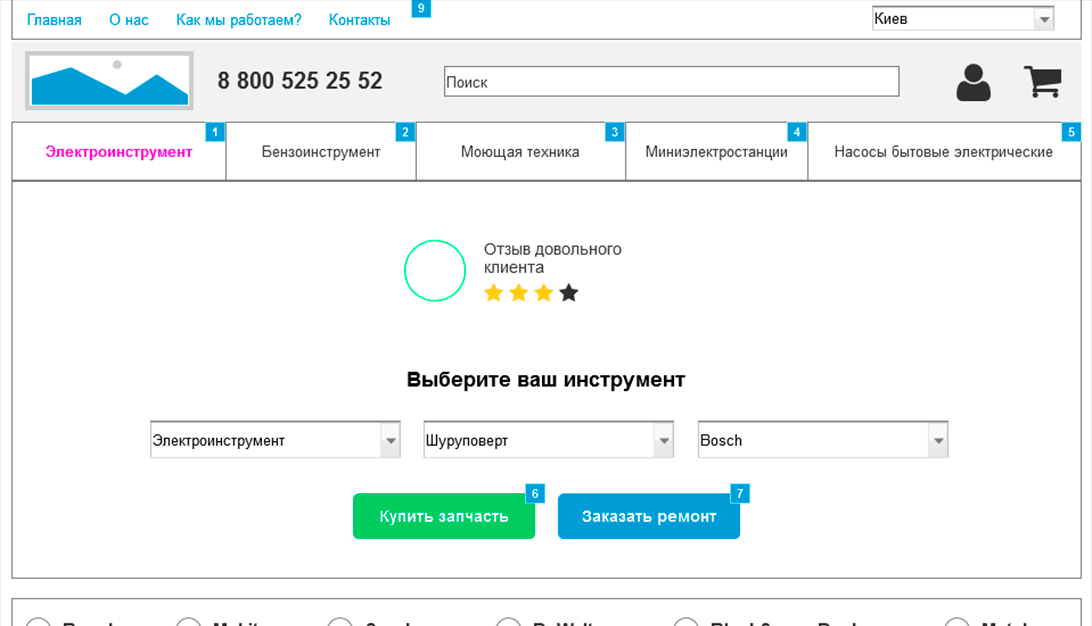The image size is (1092, 626).
Task: Select the DeWalt brand radio button
Action: [x=509, y=622]
